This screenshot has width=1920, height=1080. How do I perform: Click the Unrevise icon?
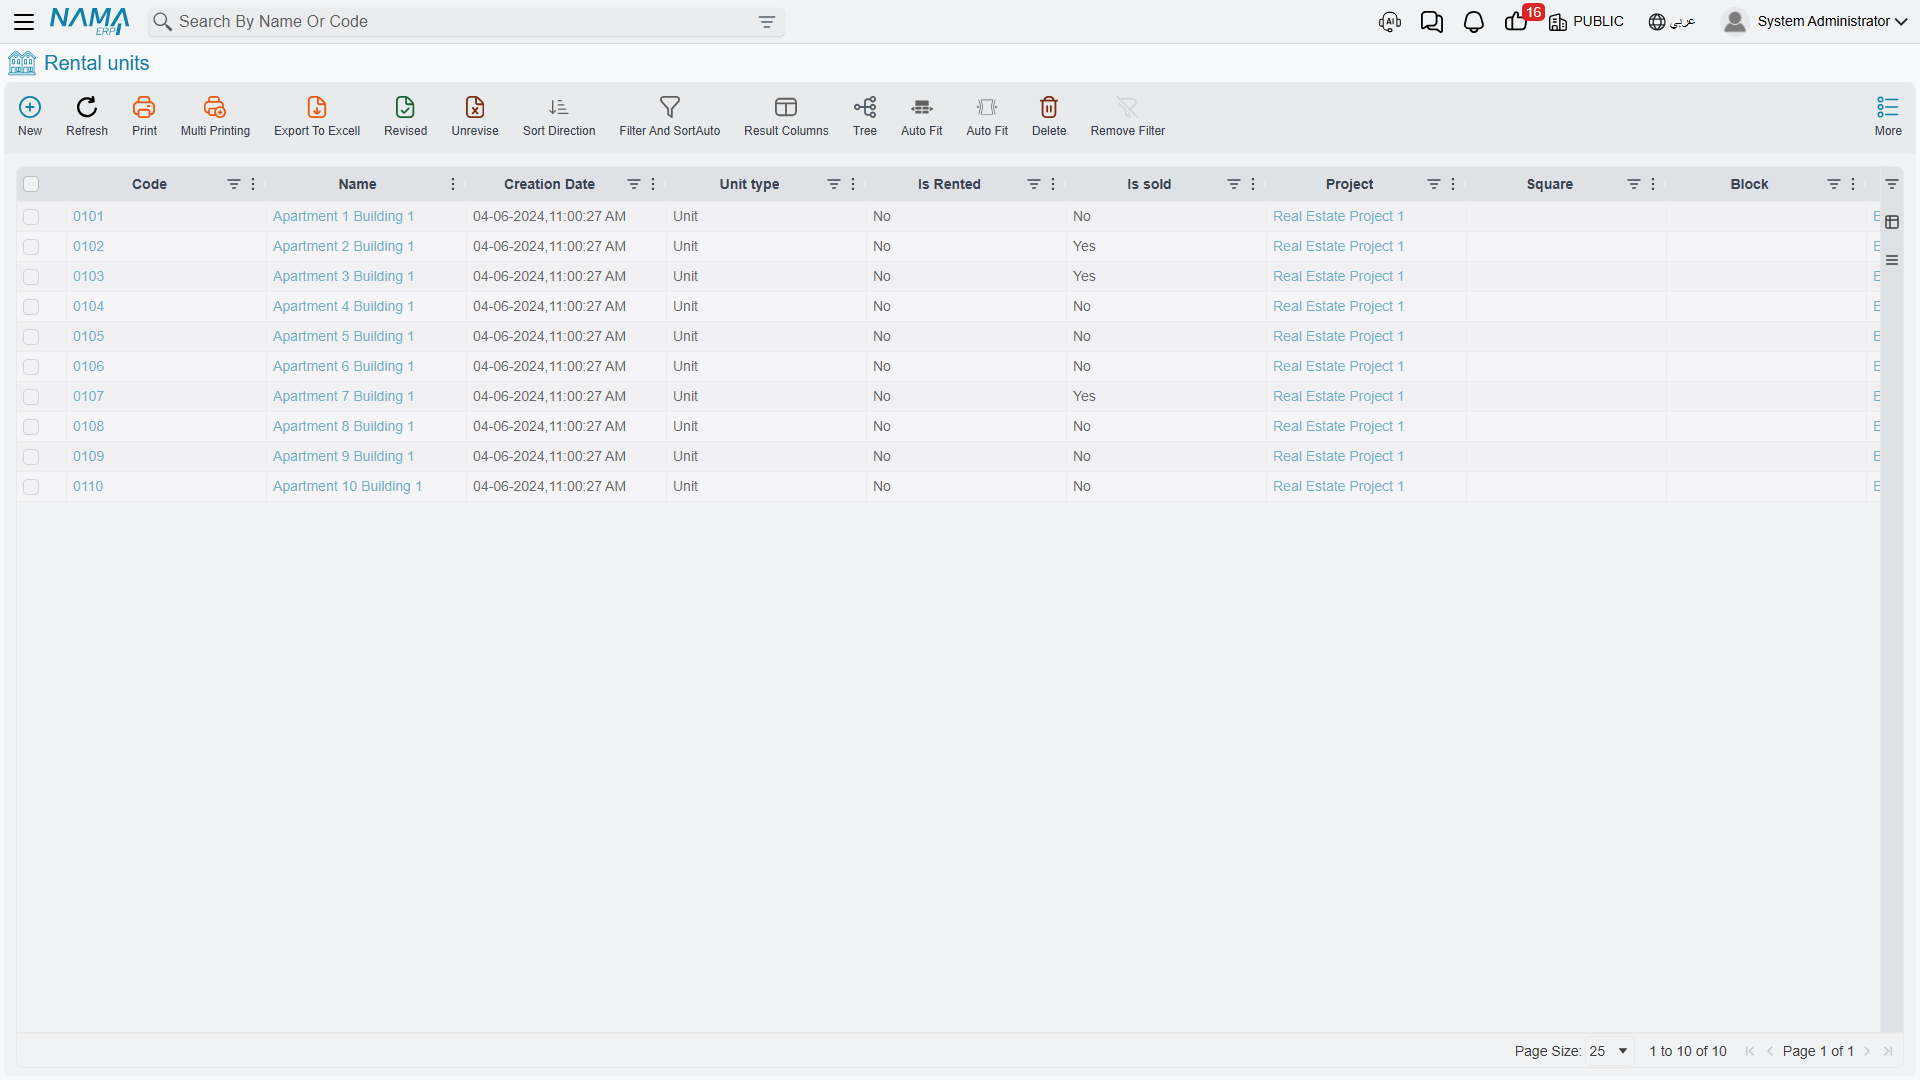coord(475,107)
